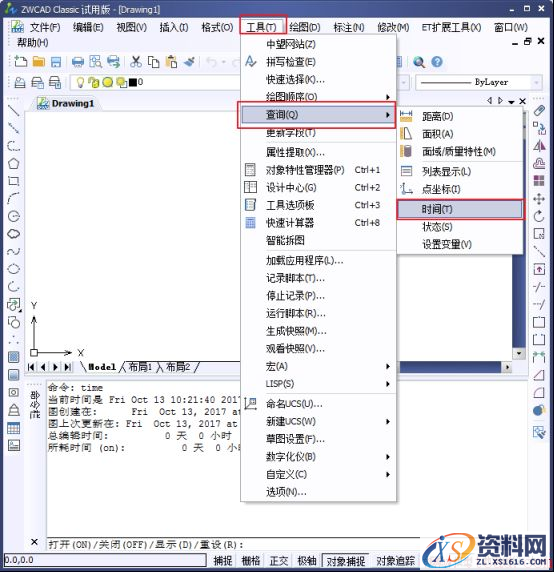
Task: Select the Move modify tool
Action: click(x=539, y=199)
